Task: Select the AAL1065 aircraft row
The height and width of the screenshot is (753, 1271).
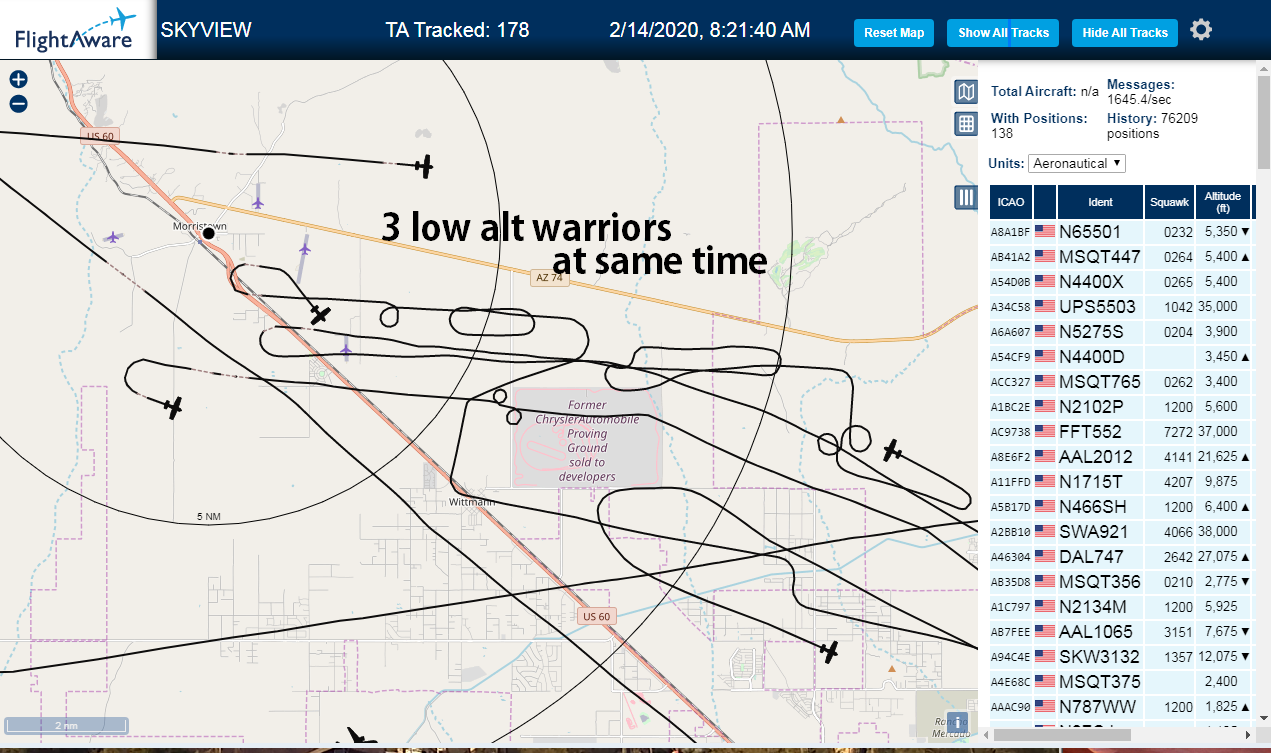Action: tap(1120, 631)
